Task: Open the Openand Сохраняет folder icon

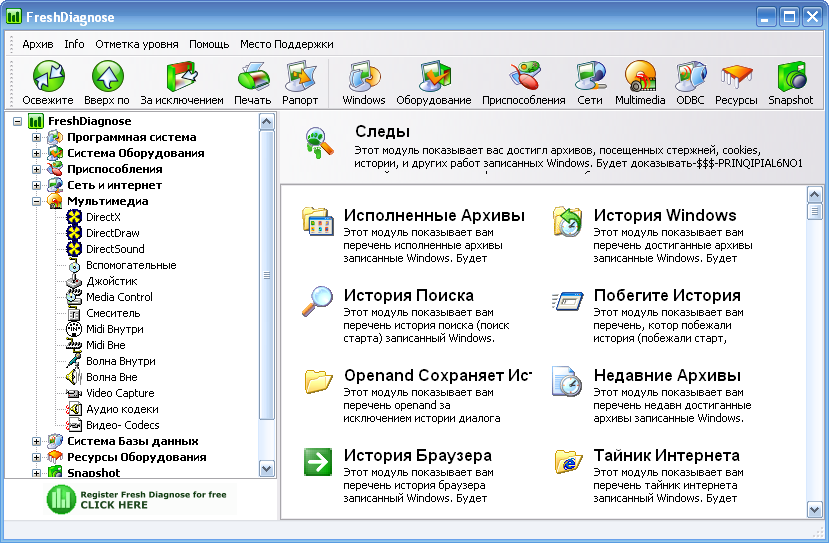Action: [318, 381]
